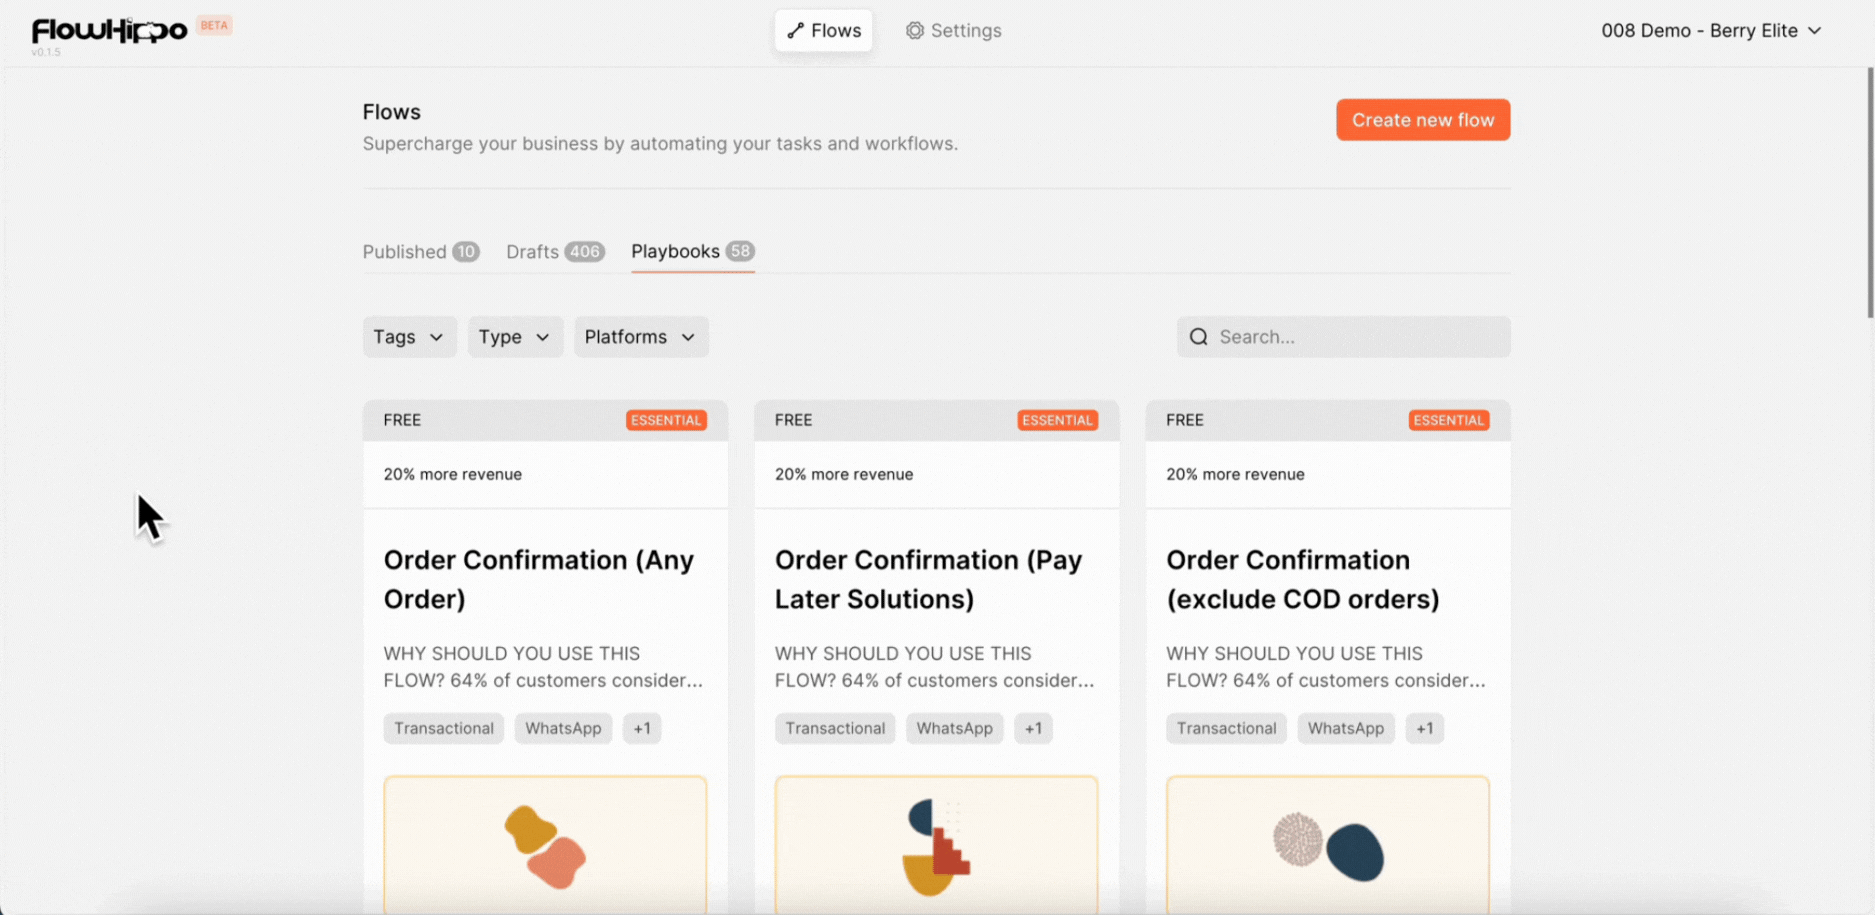Click Transactional tag on Any Order card

(x=444, y=728)
